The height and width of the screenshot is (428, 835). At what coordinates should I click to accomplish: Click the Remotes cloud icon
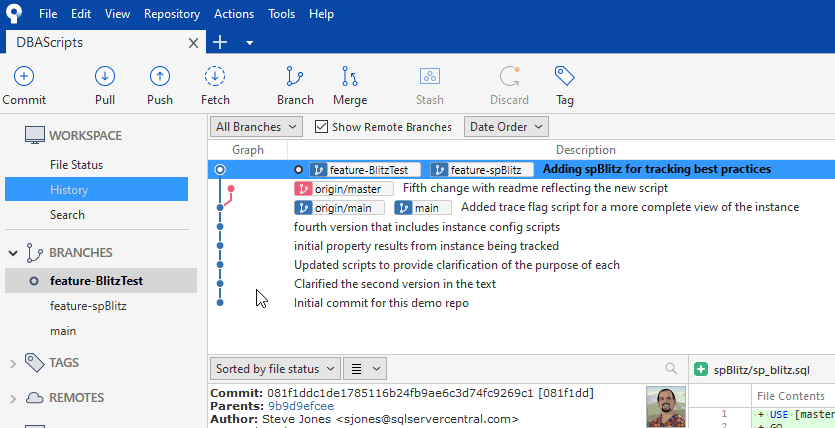pos(35,398)
